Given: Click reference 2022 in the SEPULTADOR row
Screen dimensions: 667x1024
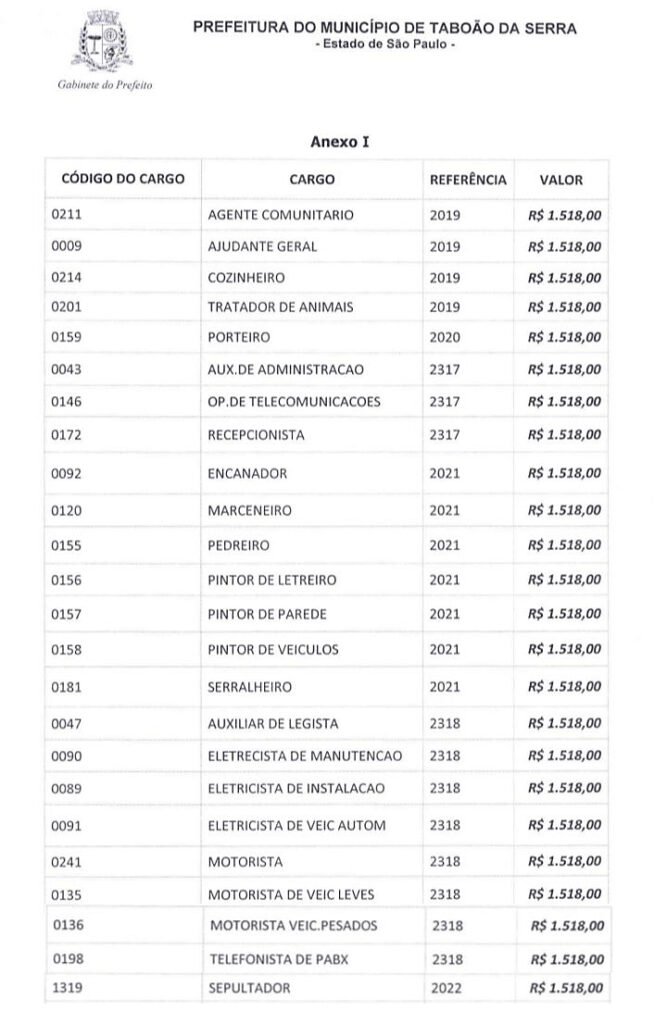Looking at the screenshot, I should pos(448,988).
